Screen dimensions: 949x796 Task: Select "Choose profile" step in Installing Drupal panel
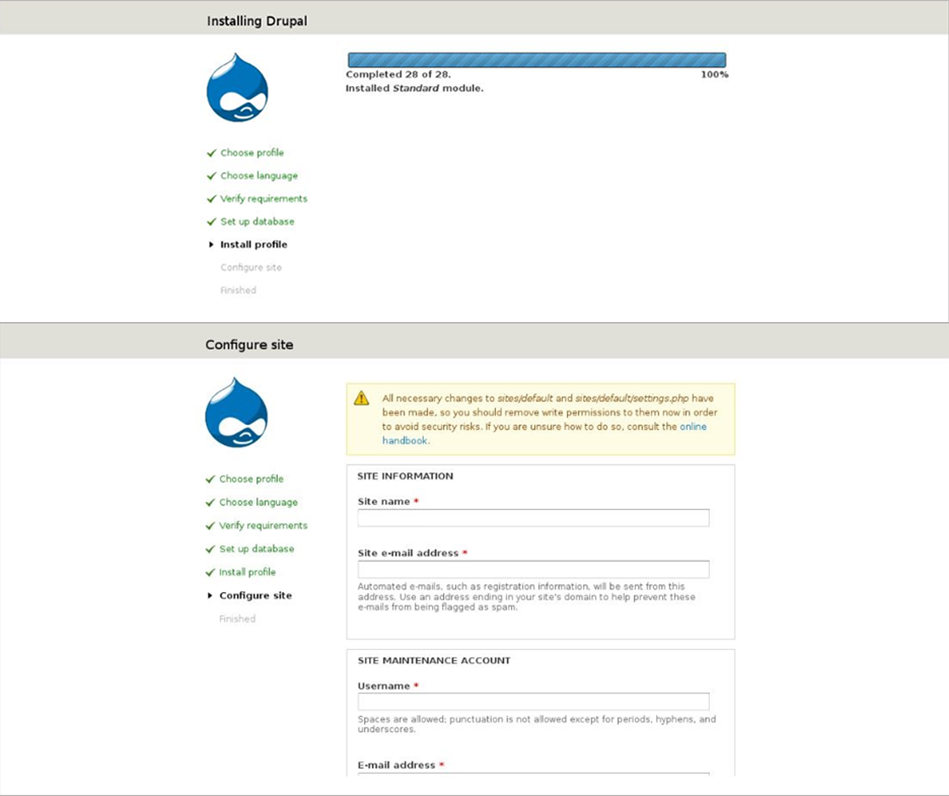point(252,153)
